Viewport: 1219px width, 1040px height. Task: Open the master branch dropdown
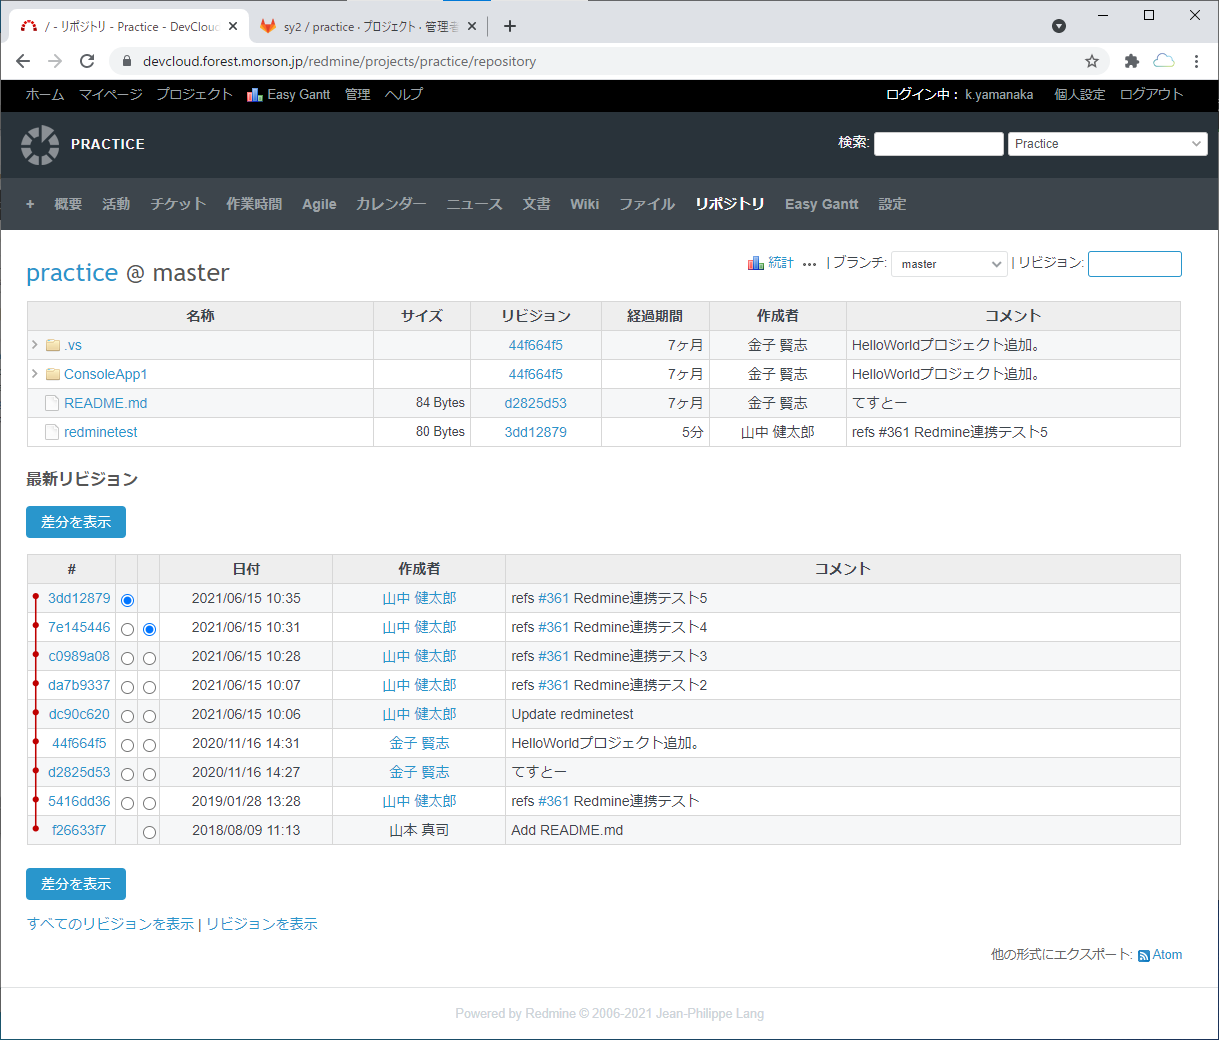[x=948, y=264]
